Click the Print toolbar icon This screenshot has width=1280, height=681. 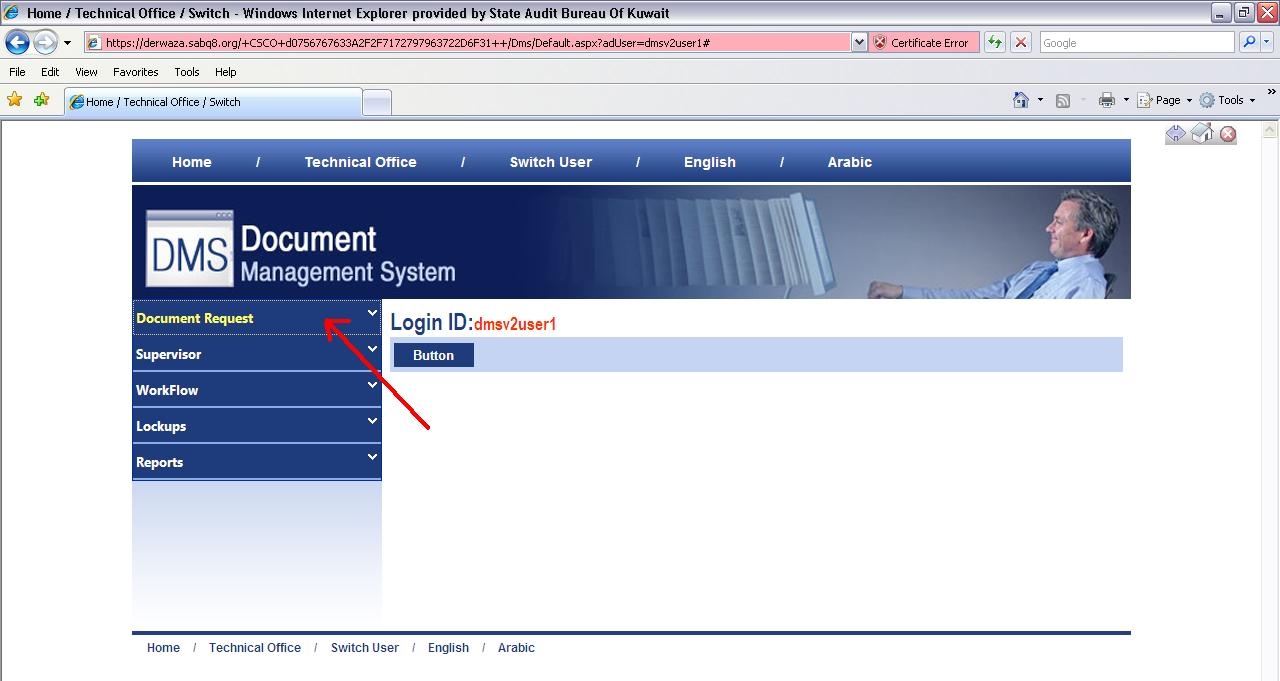tap(1106, 100)
